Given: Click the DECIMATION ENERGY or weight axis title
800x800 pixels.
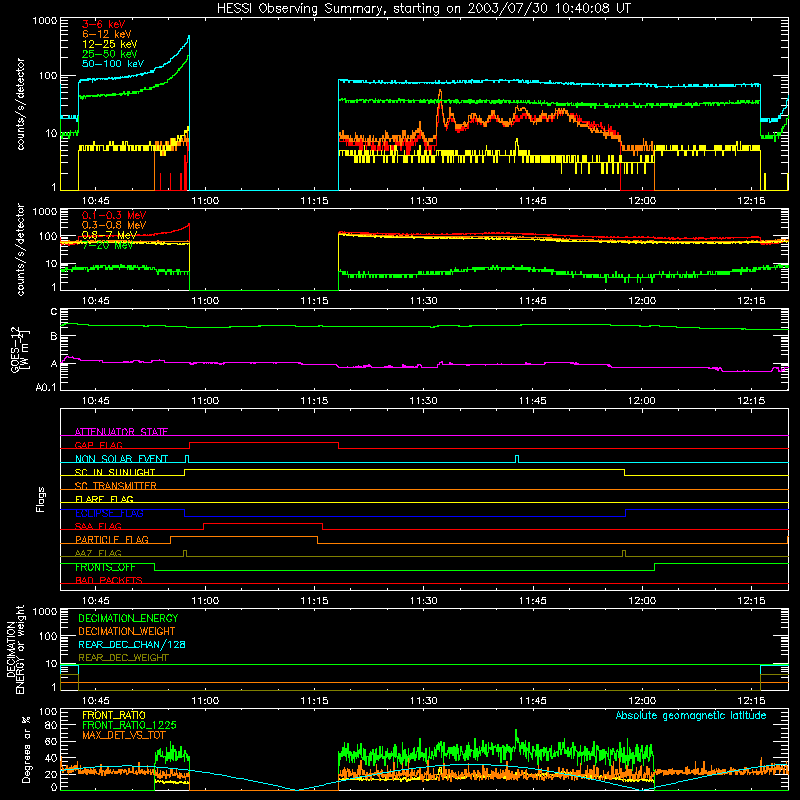Looking at the screenshot, I should 15,649.
